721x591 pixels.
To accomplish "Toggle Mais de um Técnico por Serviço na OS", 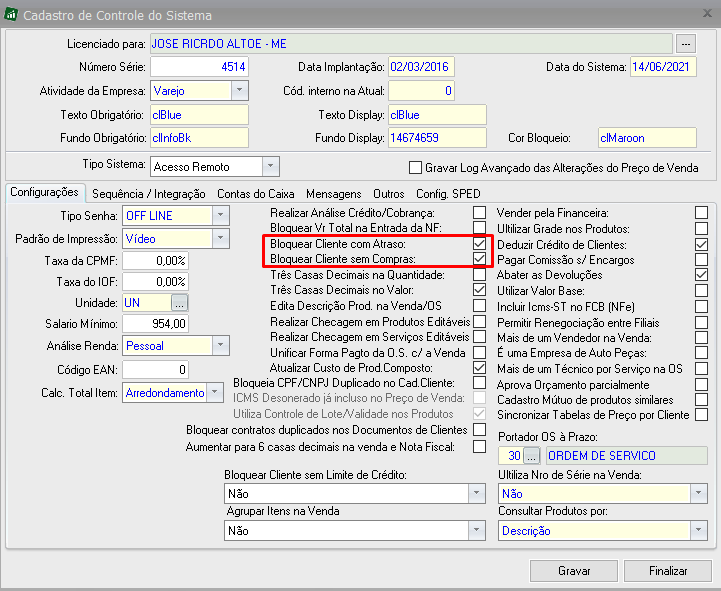I will coord(701,368).
